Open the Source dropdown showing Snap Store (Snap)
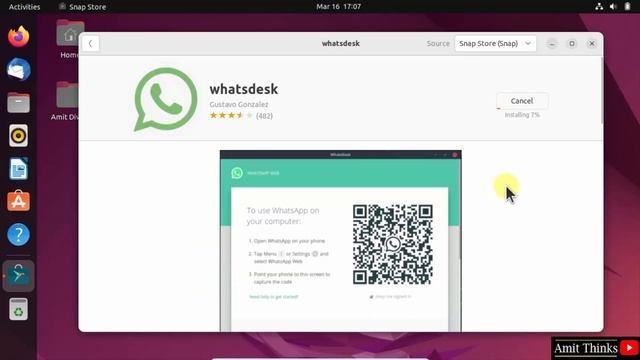640x360 pixels. [x=495, y=43]
